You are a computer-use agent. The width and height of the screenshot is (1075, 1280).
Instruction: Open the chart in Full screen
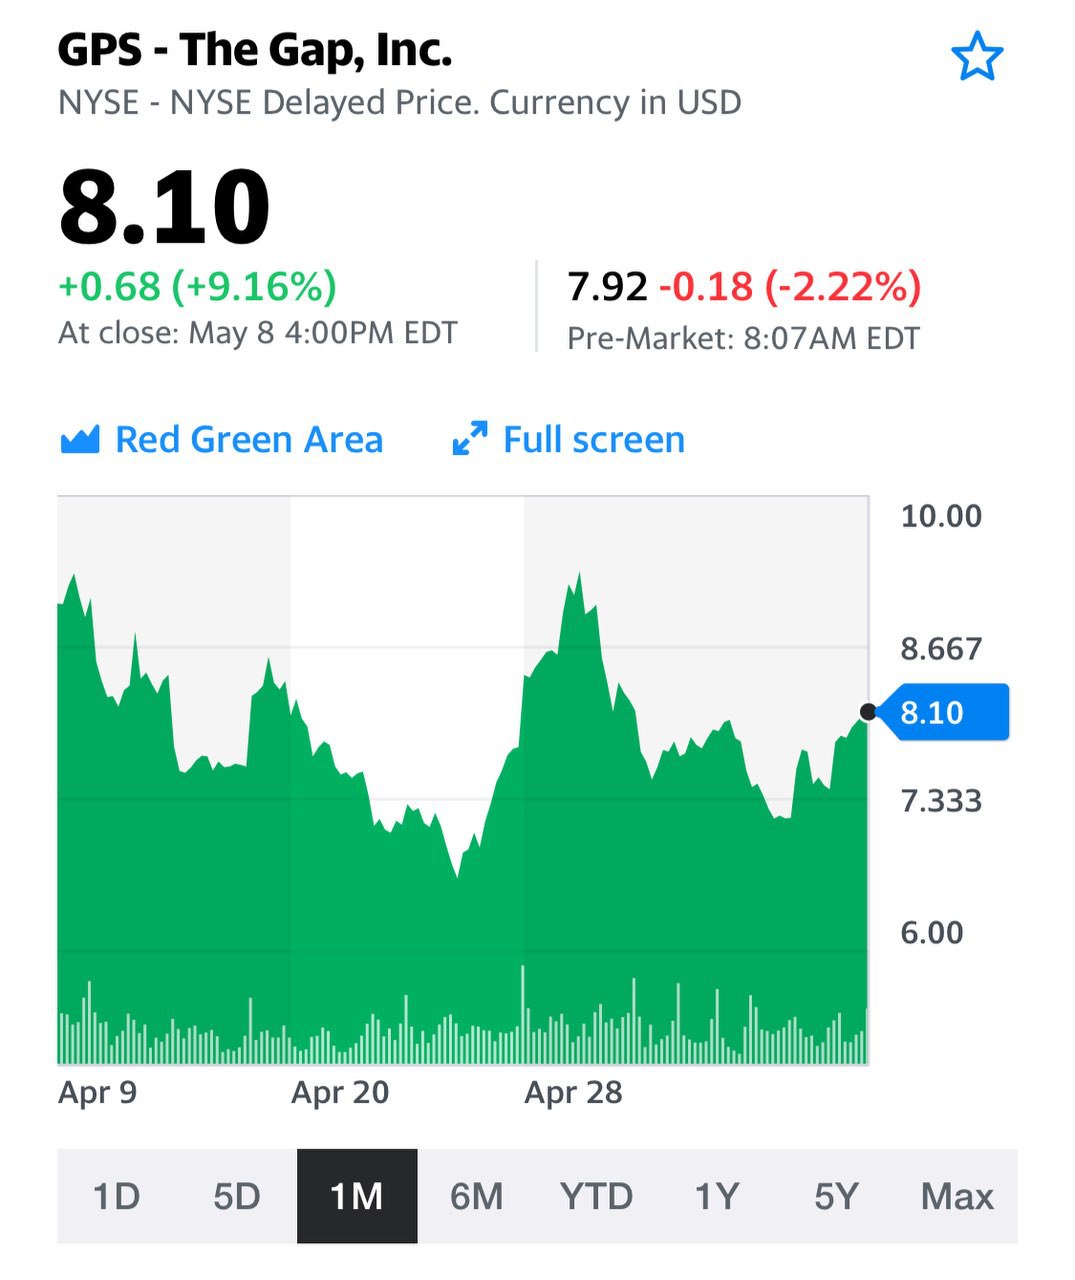click(x=568, y=439)
